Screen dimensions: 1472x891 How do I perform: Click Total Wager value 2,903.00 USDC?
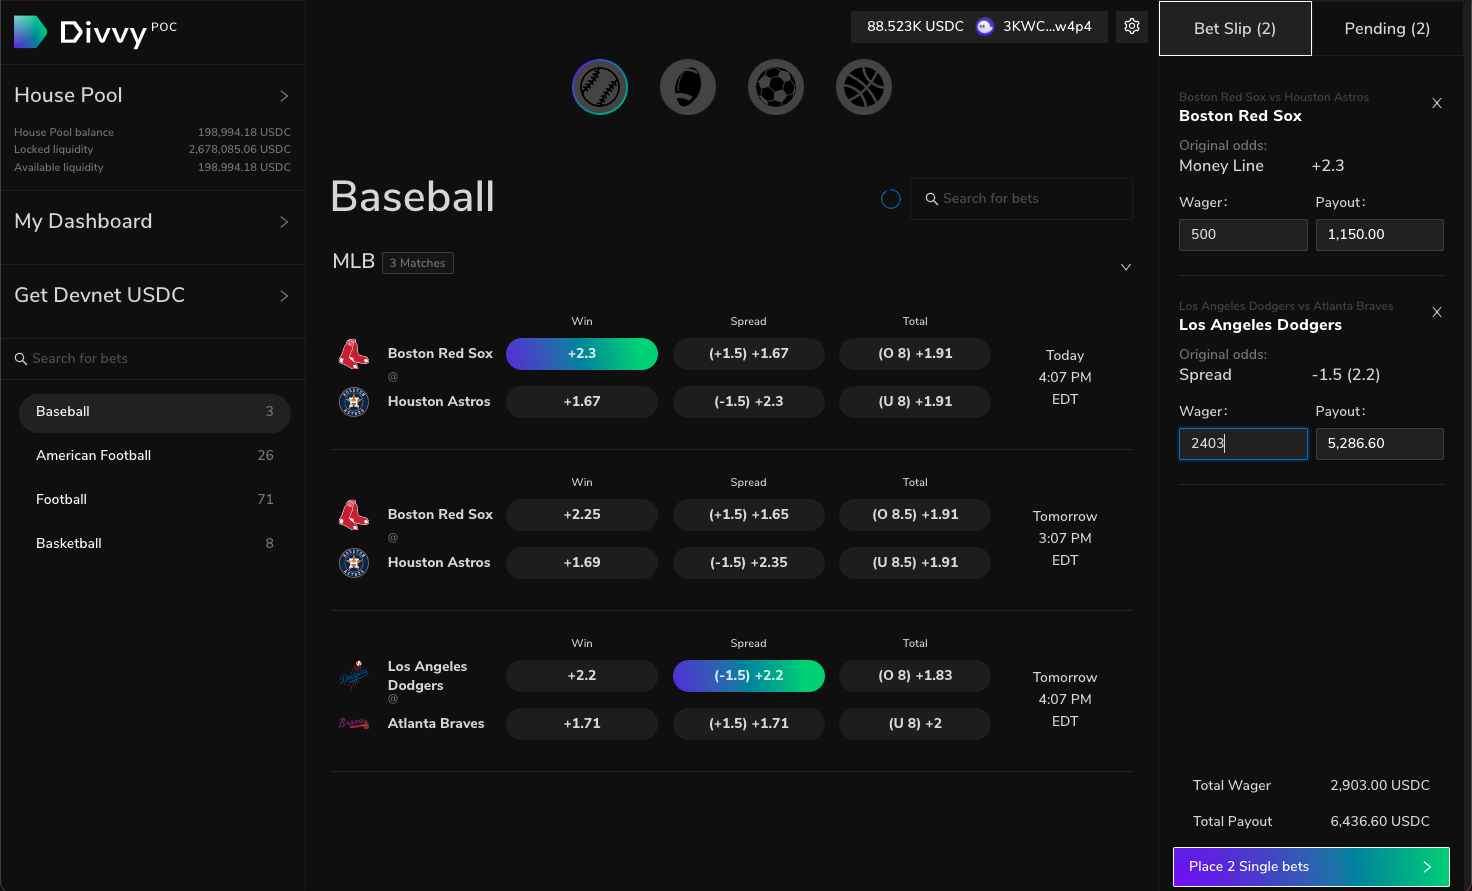(x=1380, y=786)
